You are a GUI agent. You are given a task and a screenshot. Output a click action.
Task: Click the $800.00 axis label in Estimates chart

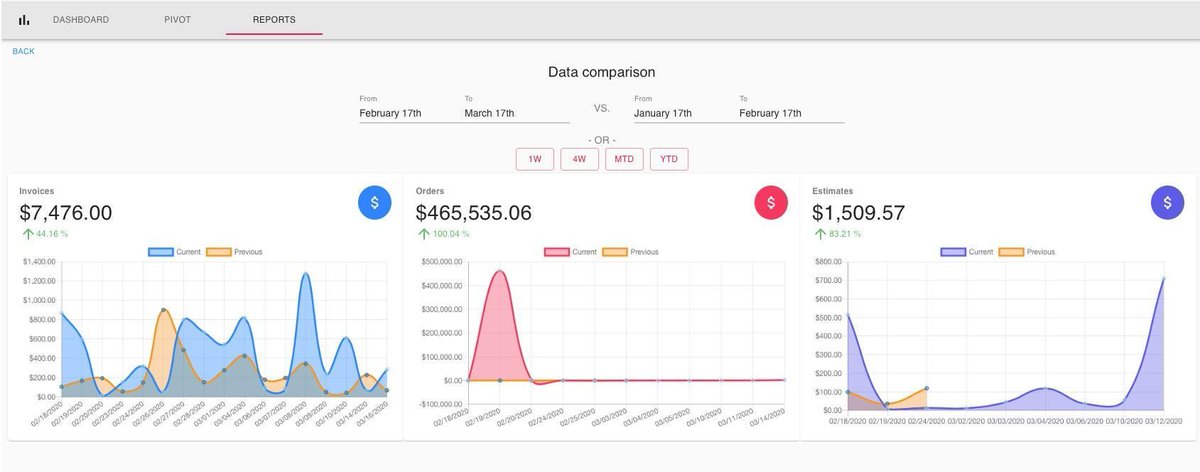[830, 262]
